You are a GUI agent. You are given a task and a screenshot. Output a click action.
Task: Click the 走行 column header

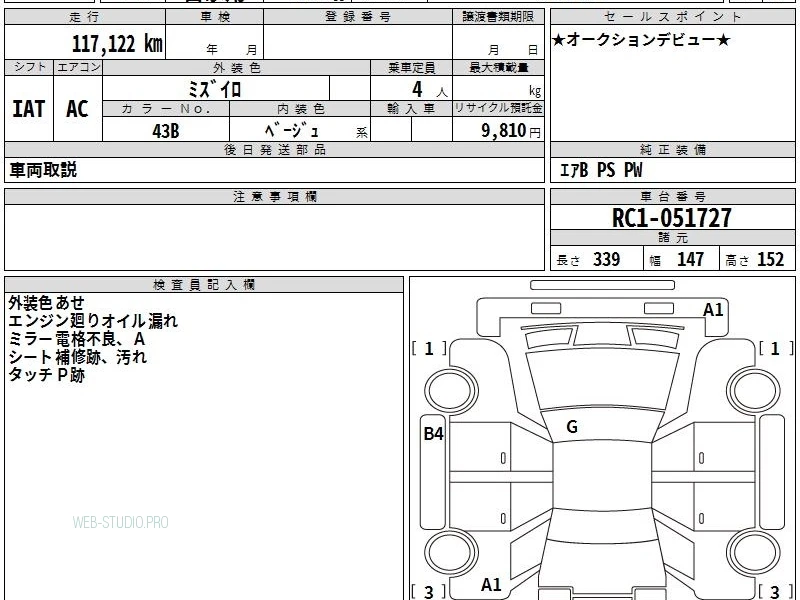85,17
